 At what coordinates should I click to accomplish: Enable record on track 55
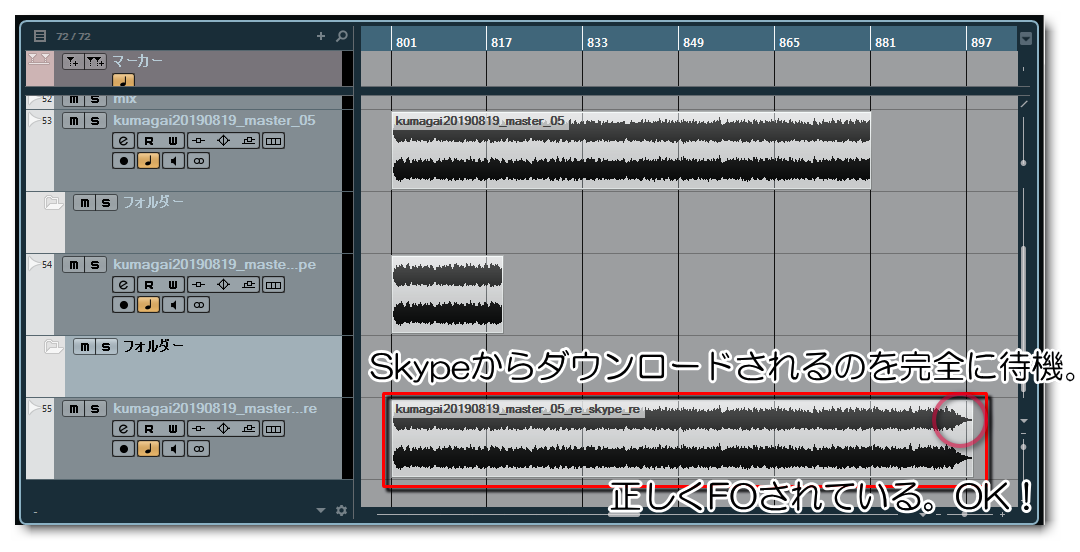[123, 449]
